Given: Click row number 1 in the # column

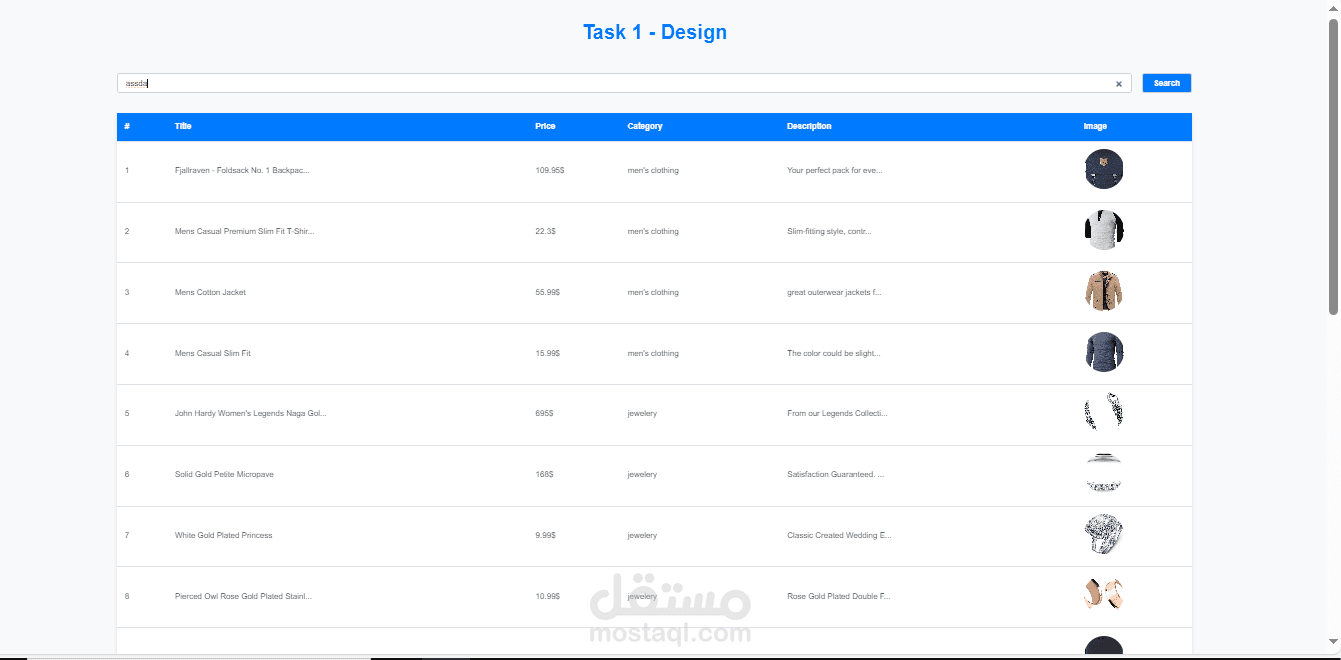Looking at the screenshot, I should [x=127, y=170].
